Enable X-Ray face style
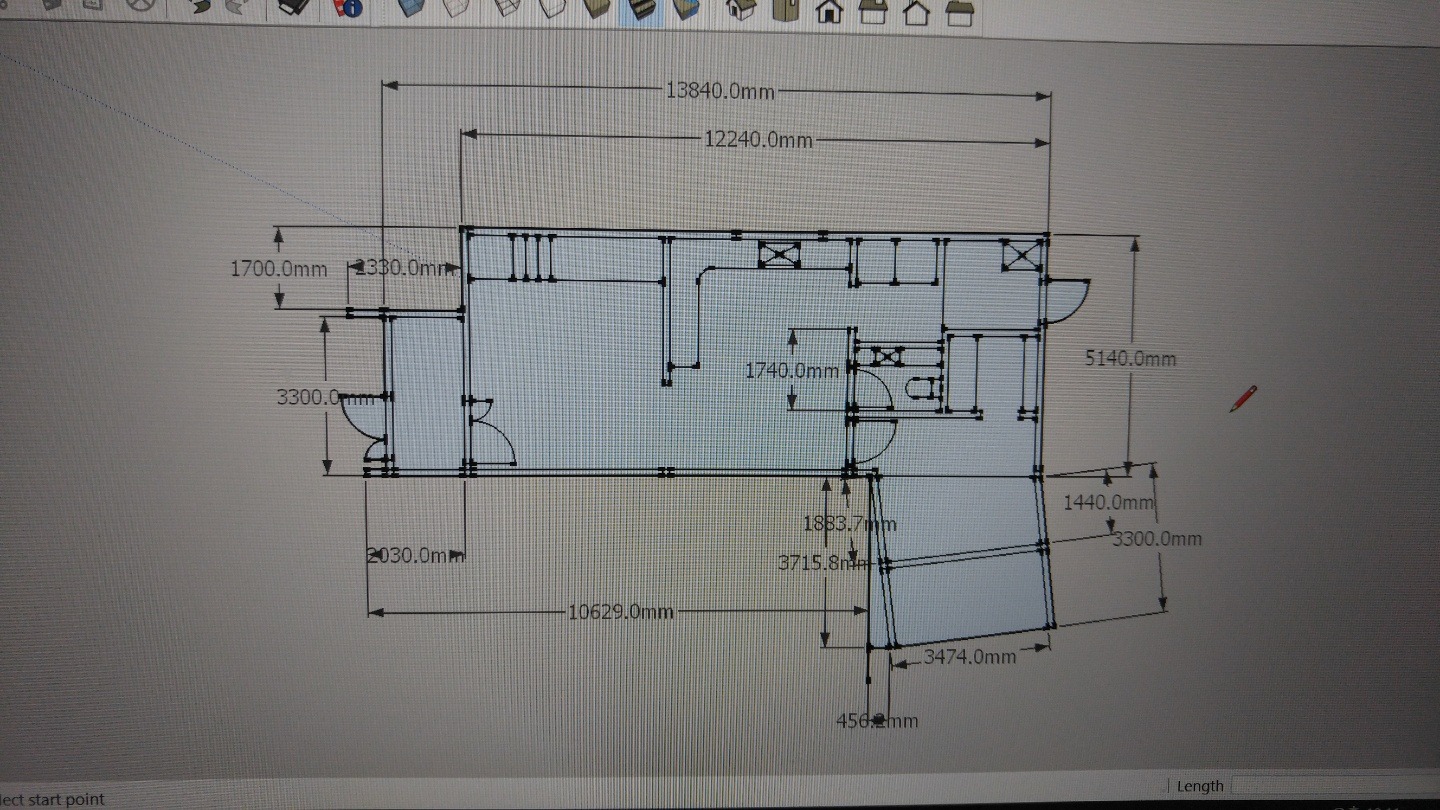 (x=410, y=9)
